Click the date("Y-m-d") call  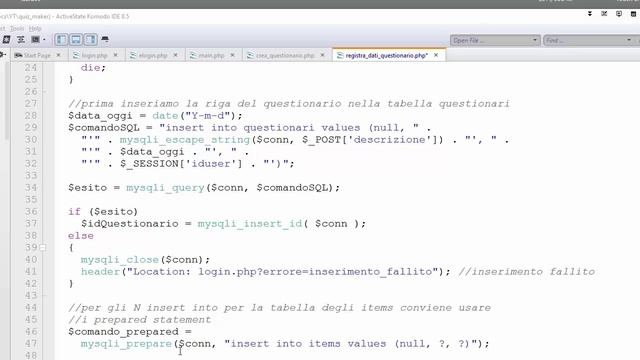tap(194, 116)
